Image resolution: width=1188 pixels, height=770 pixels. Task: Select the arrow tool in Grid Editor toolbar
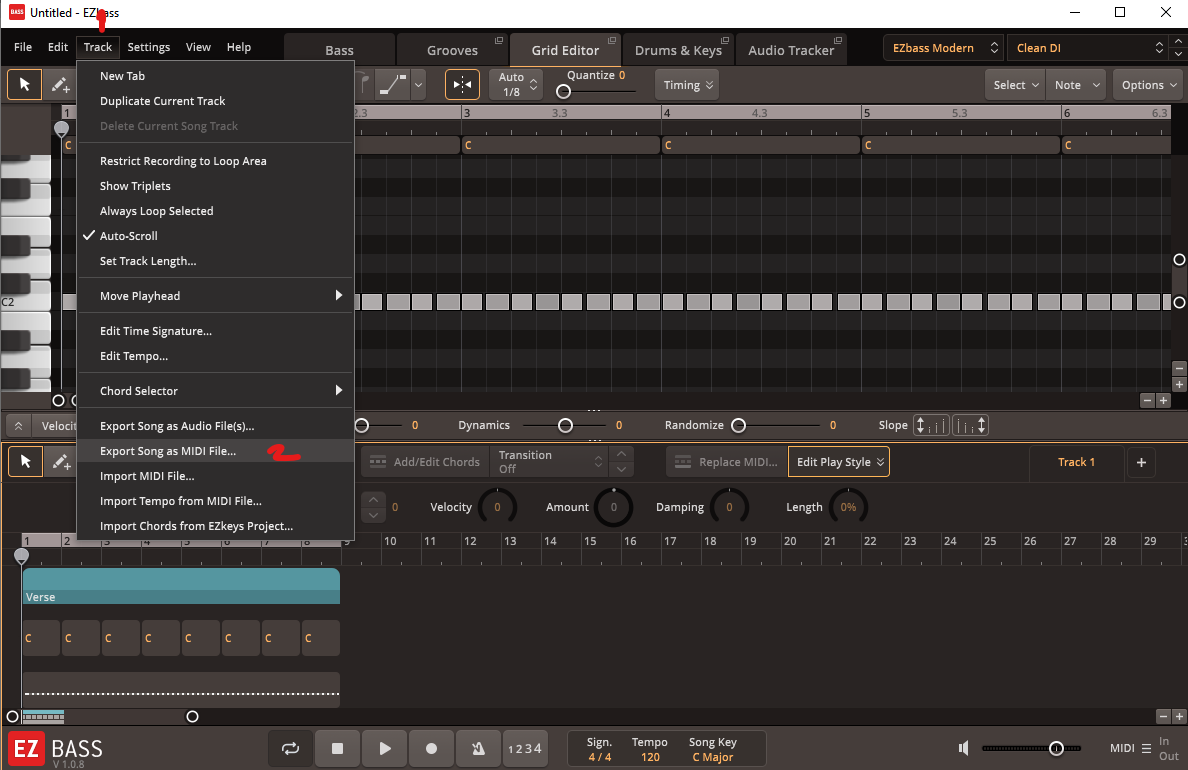point(24,85)
